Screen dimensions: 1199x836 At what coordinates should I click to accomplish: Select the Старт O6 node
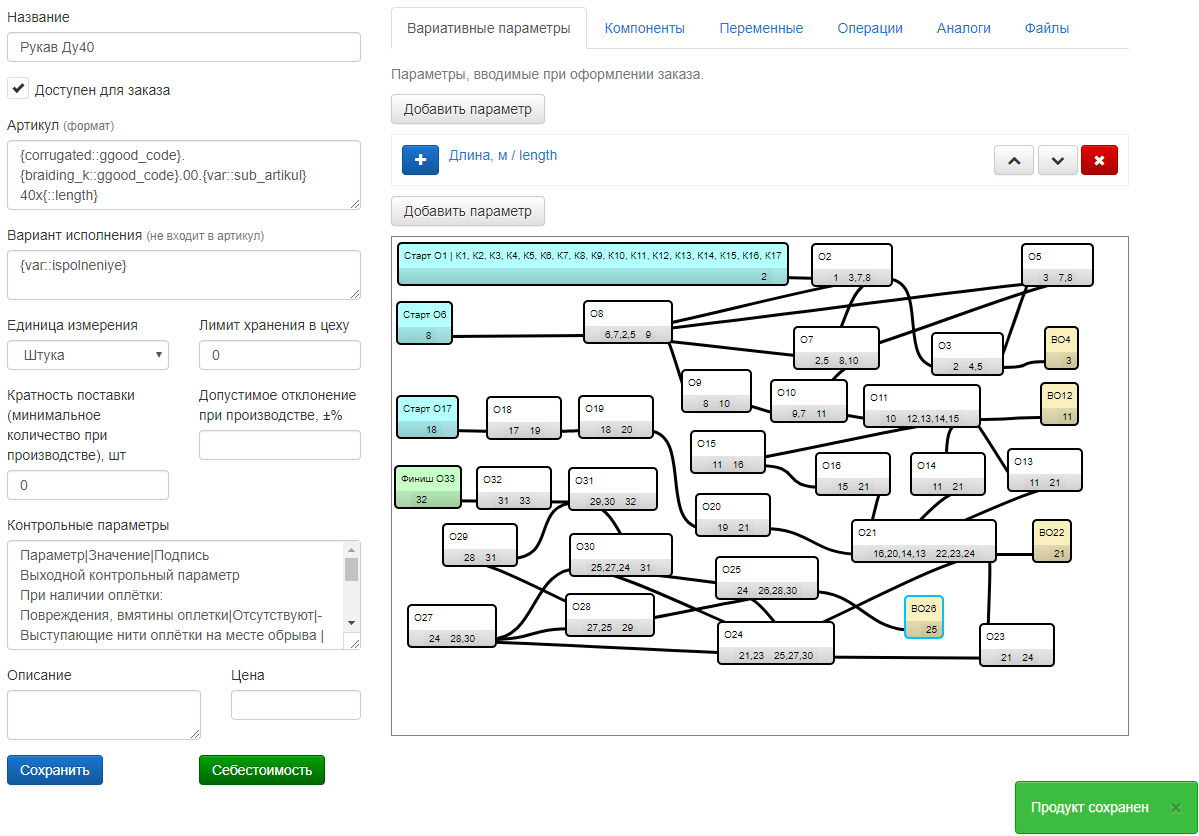point(425,323)
